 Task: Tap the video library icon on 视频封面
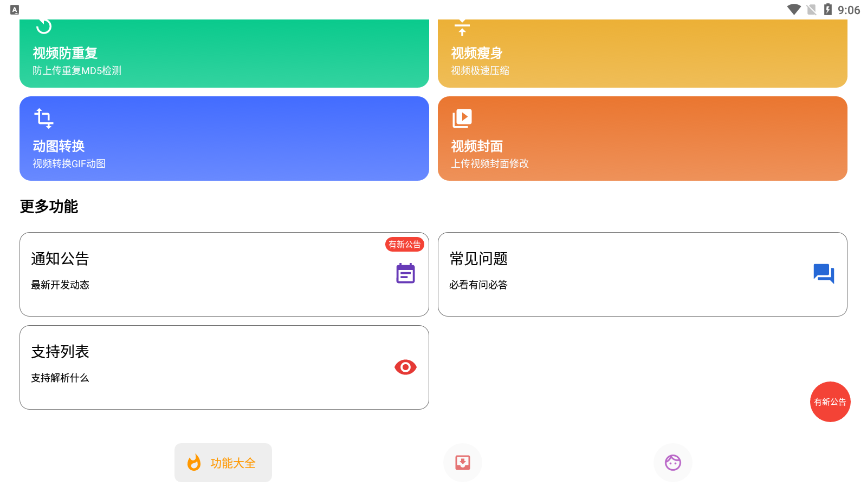462,119
